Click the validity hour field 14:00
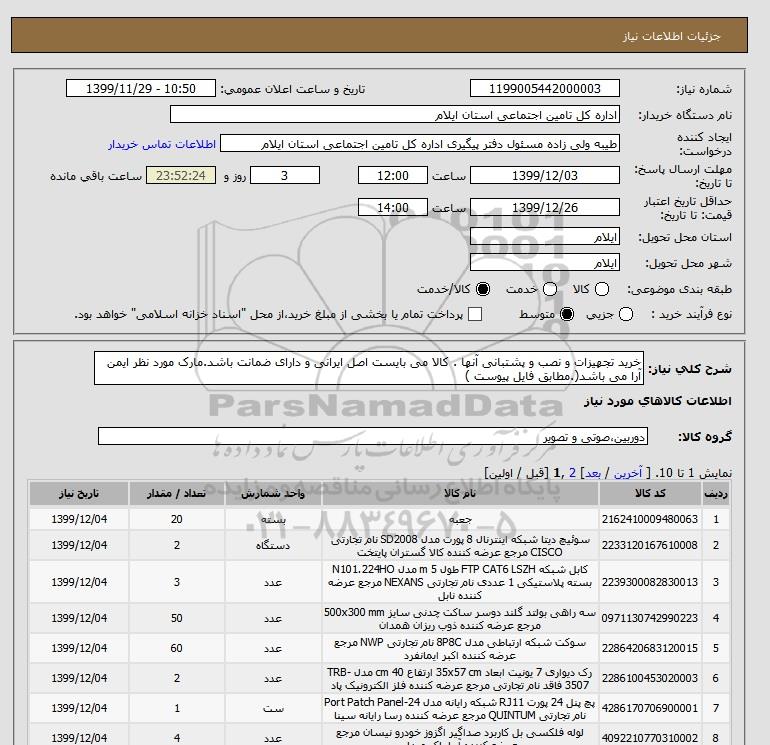Screen dimensions: 770x745 [392, 207]
